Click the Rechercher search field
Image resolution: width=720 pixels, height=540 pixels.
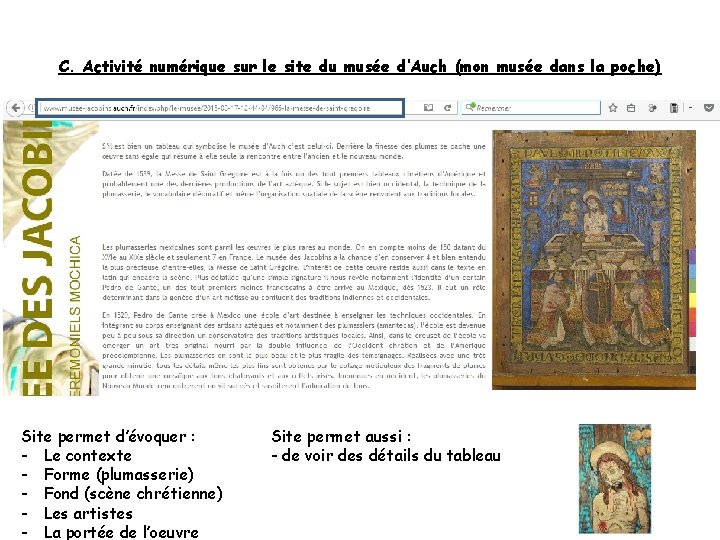(x=531, y=108)
